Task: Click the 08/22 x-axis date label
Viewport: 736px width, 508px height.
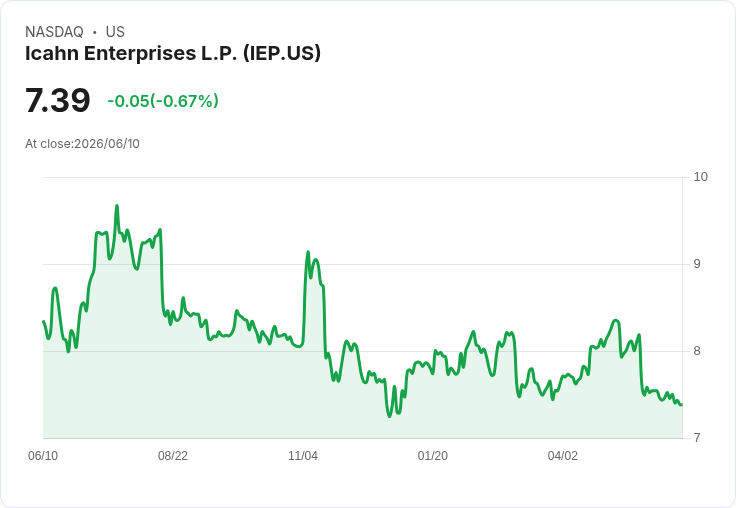Action: (173, 456)
